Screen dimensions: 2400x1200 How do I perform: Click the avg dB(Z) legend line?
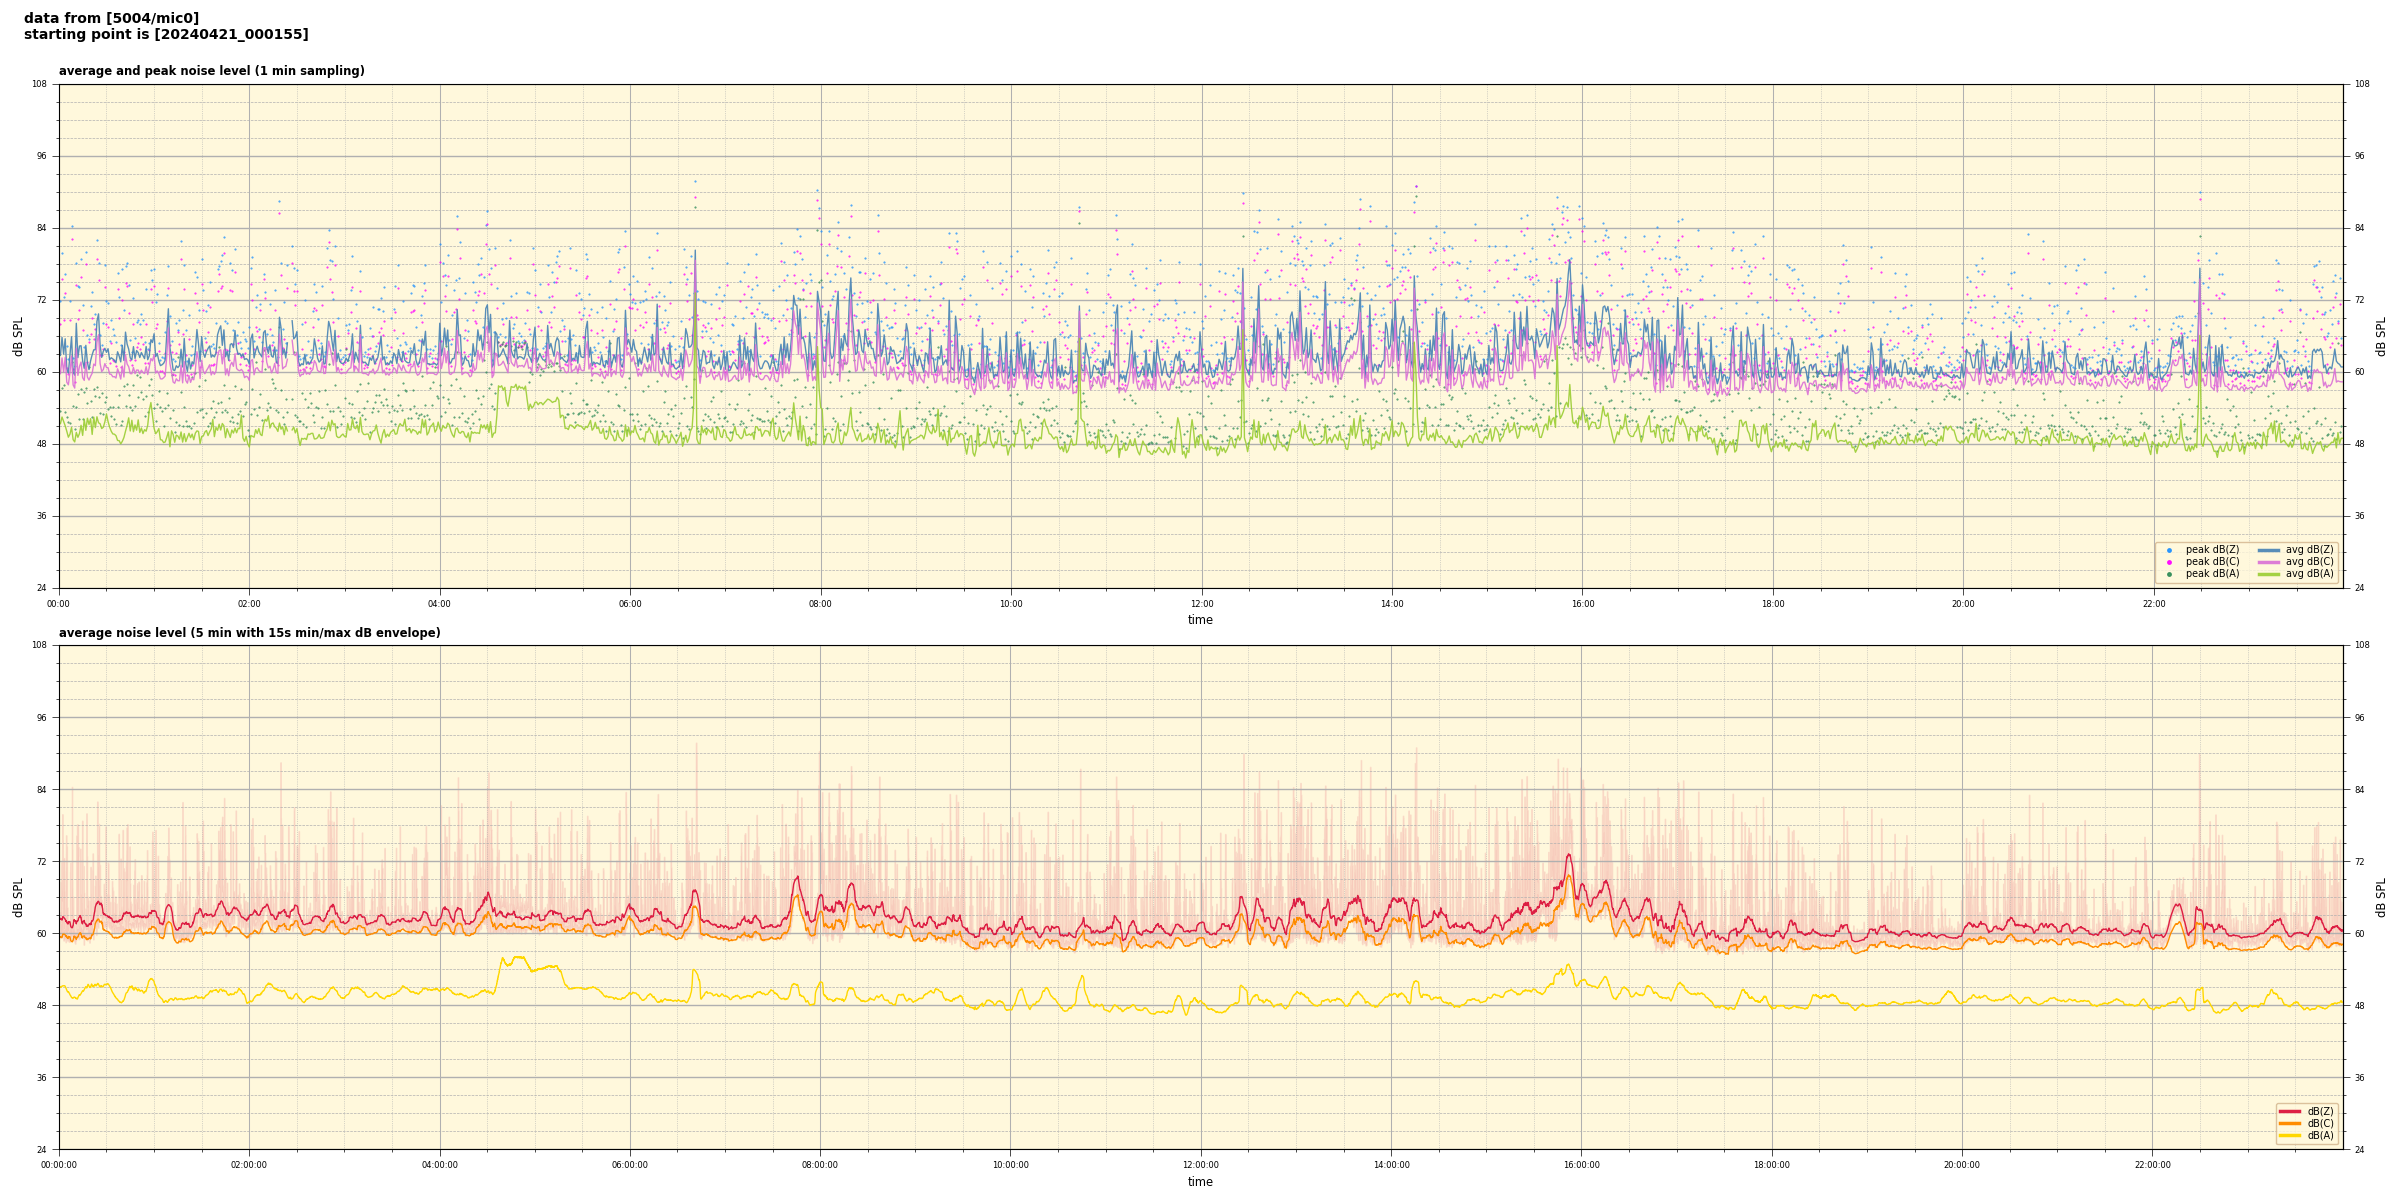coord(2268,550)
